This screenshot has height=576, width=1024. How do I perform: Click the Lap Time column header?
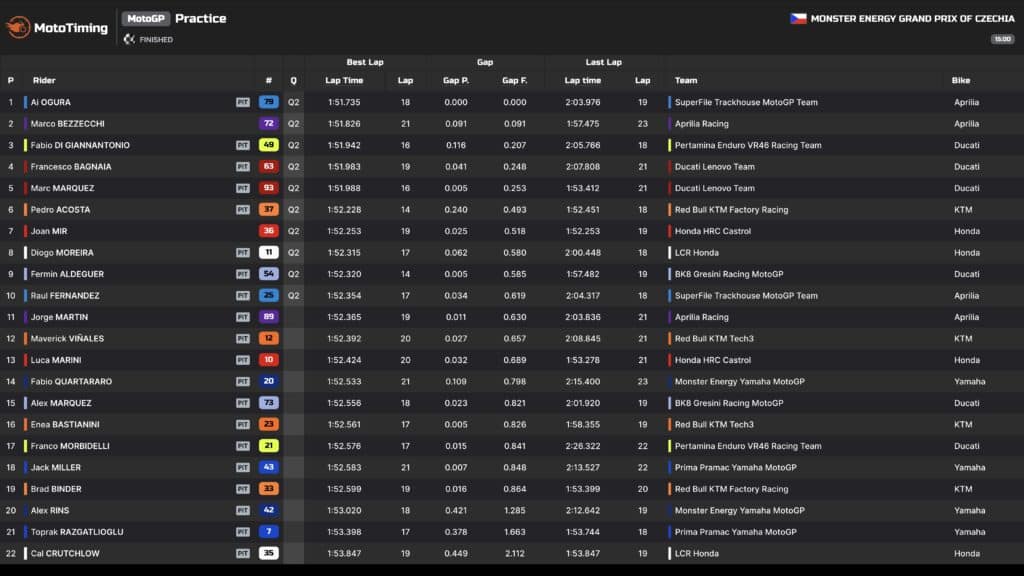point(344,80)
